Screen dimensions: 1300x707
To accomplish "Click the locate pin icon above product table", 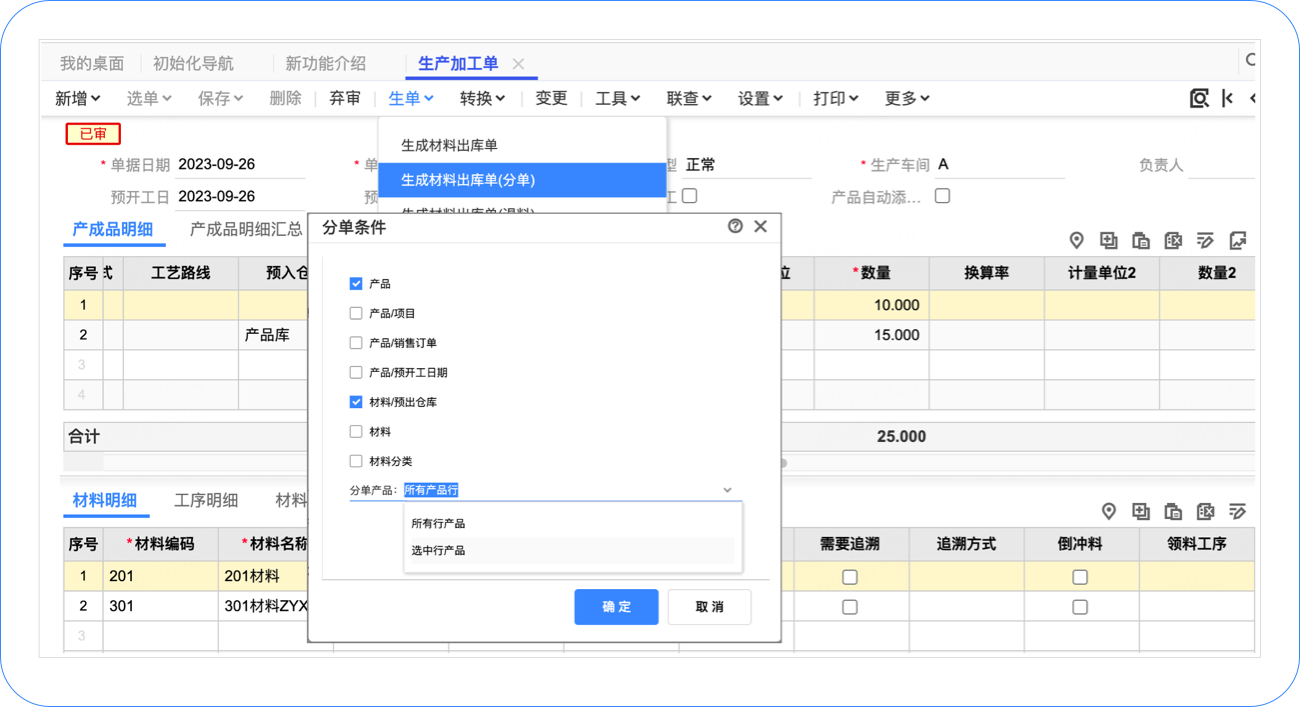I will [1076, 240].
